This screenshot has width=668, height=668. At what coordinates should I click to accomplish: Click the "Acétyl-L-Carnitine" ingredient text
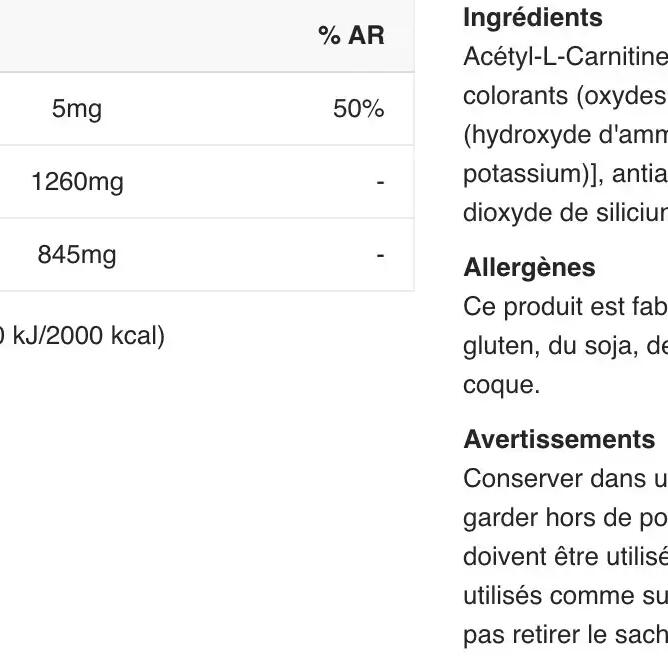(x=565, y=56)
